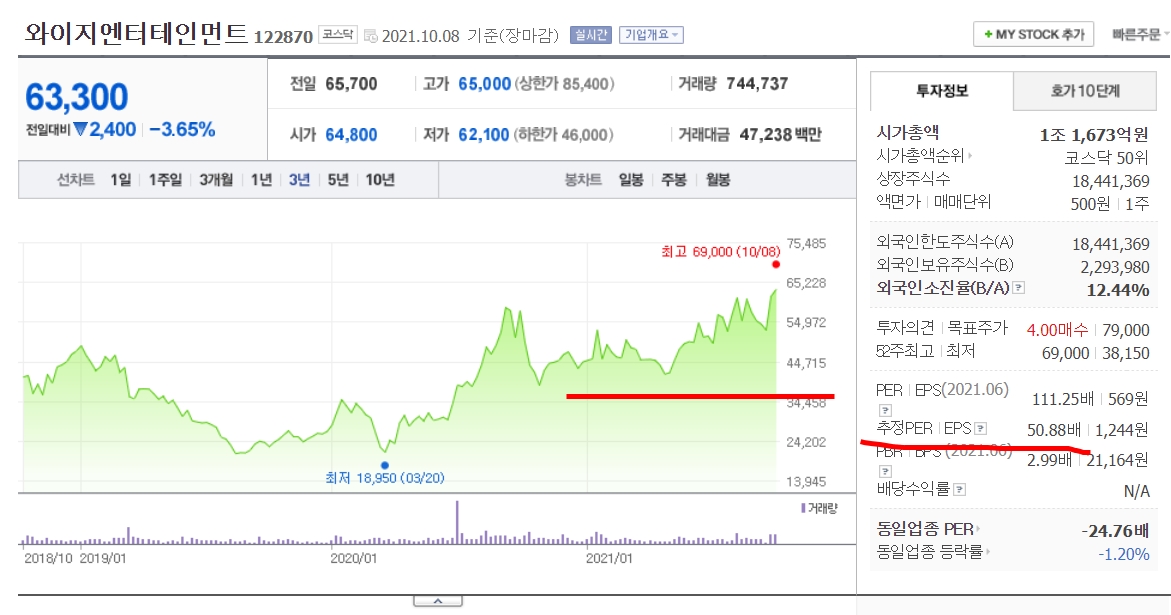Screen dimensions: 1171x615
Task: Click the calendar icon before 2021.10.08 date
Action: [370, 36]
